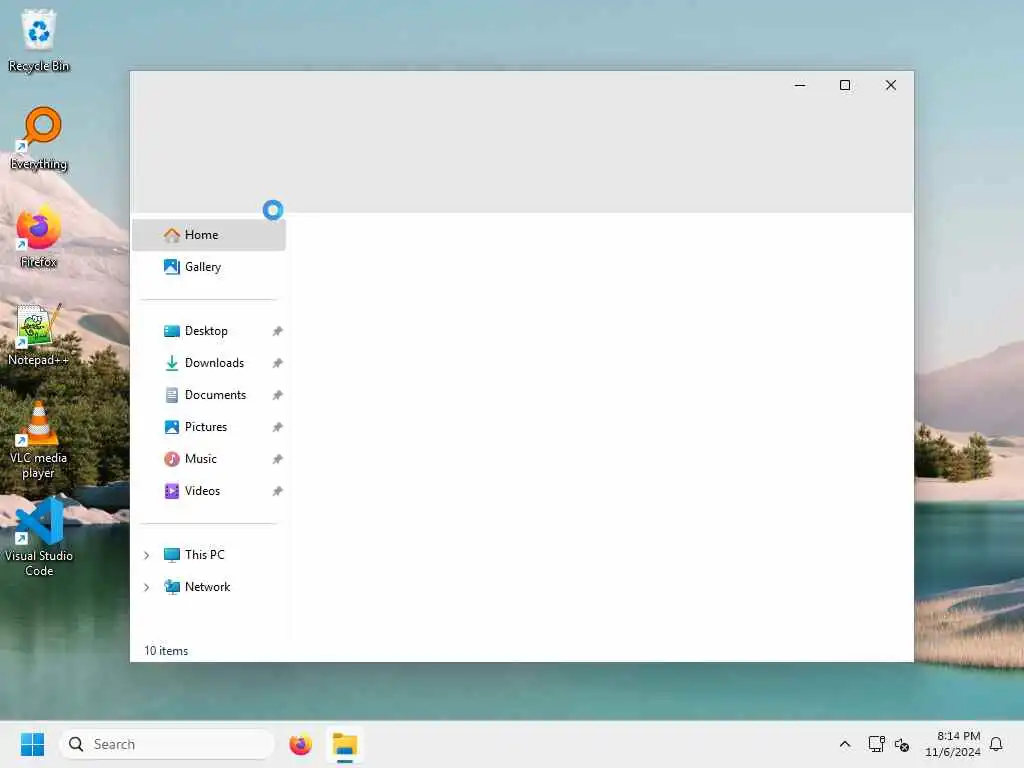1024x768 pixels.
Task: Click the pin icon beside Videos
Action: click(x=278, y=491)
